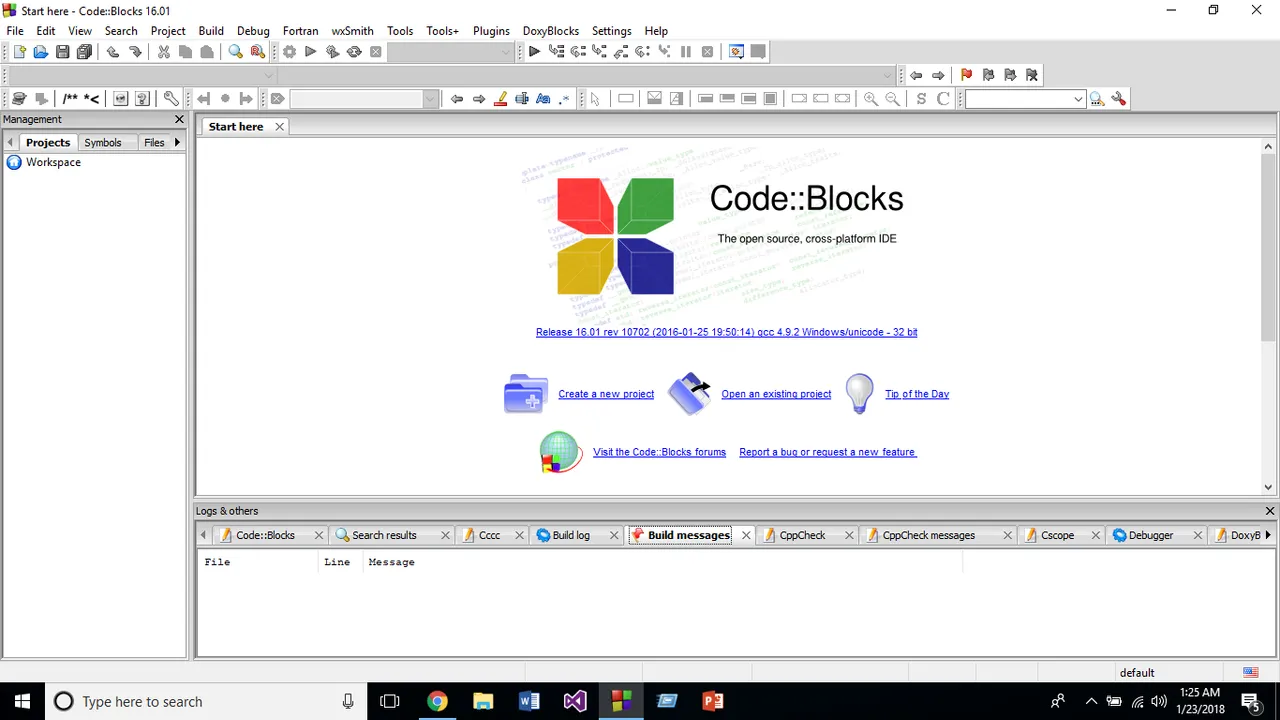
Task: Select the Workspace tree item
Action: pyautogui.click(x=53, y=162)
